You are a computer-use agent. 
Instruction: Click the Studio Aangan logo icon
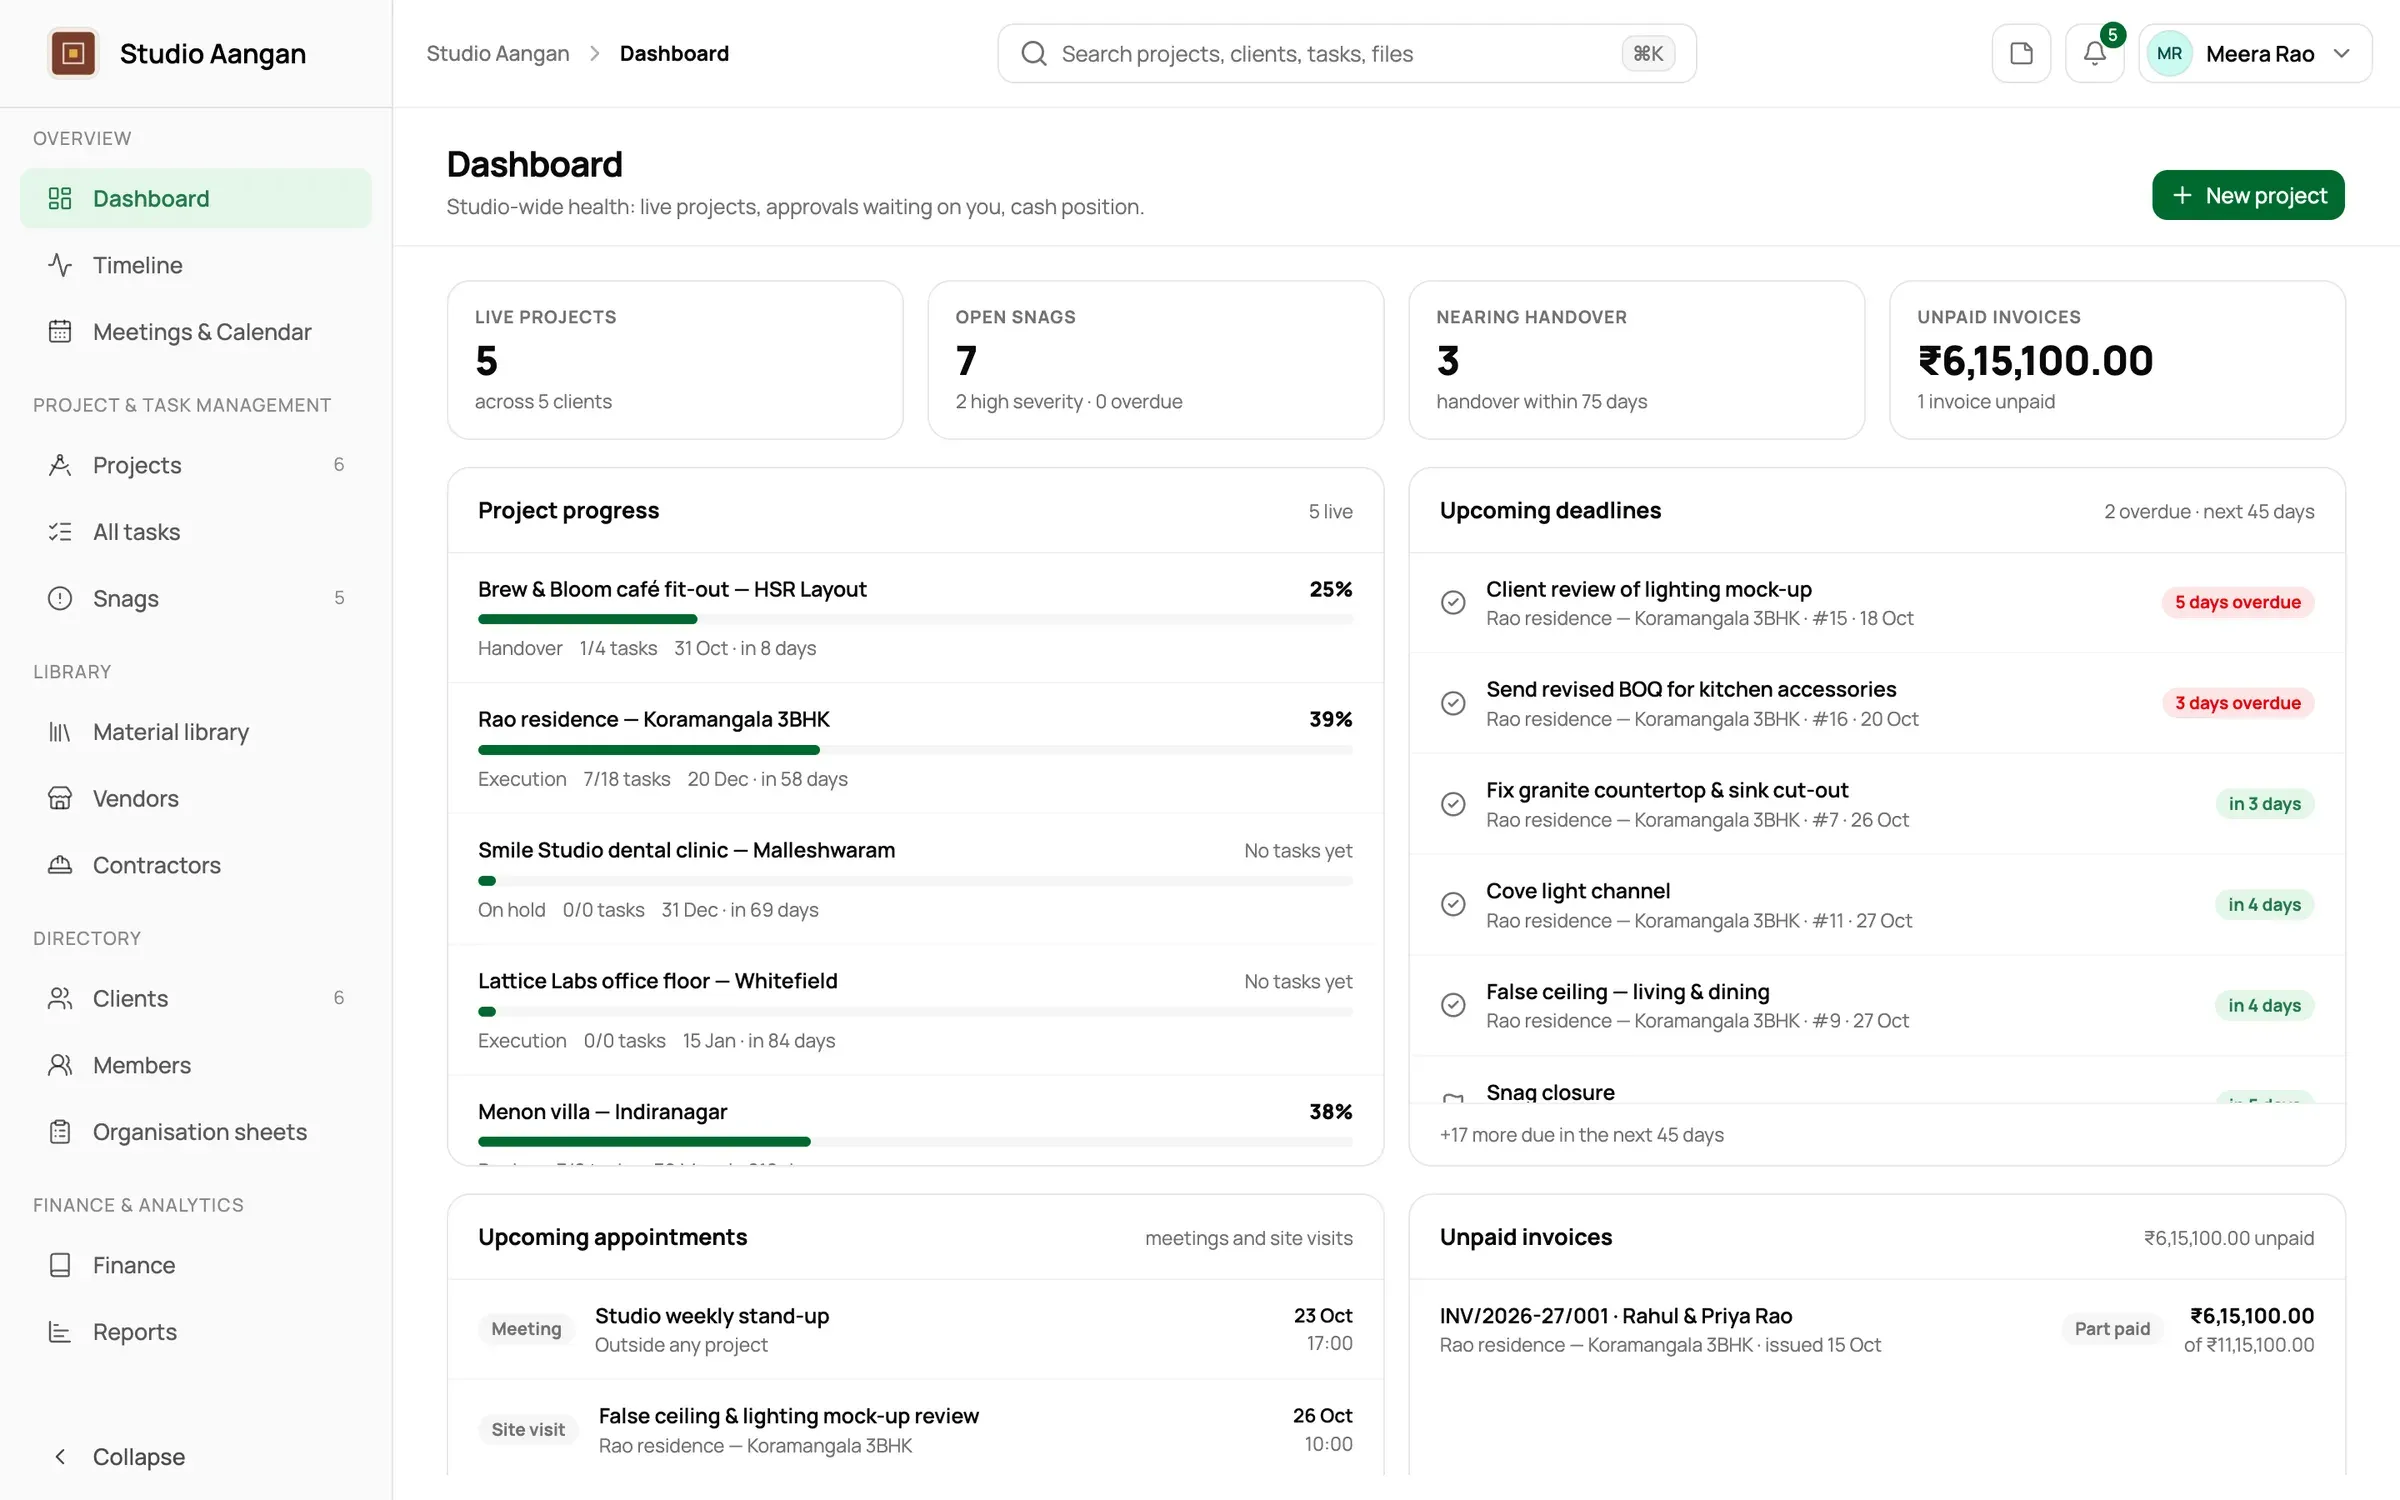click(73, 53)
